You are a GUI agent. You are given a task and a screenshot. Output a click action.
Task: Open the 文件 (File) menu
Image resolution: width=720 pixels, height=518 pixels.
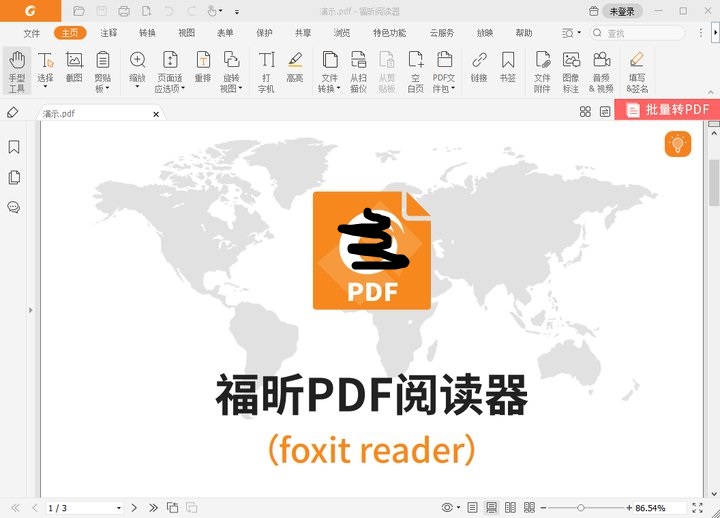coord(32,33)
